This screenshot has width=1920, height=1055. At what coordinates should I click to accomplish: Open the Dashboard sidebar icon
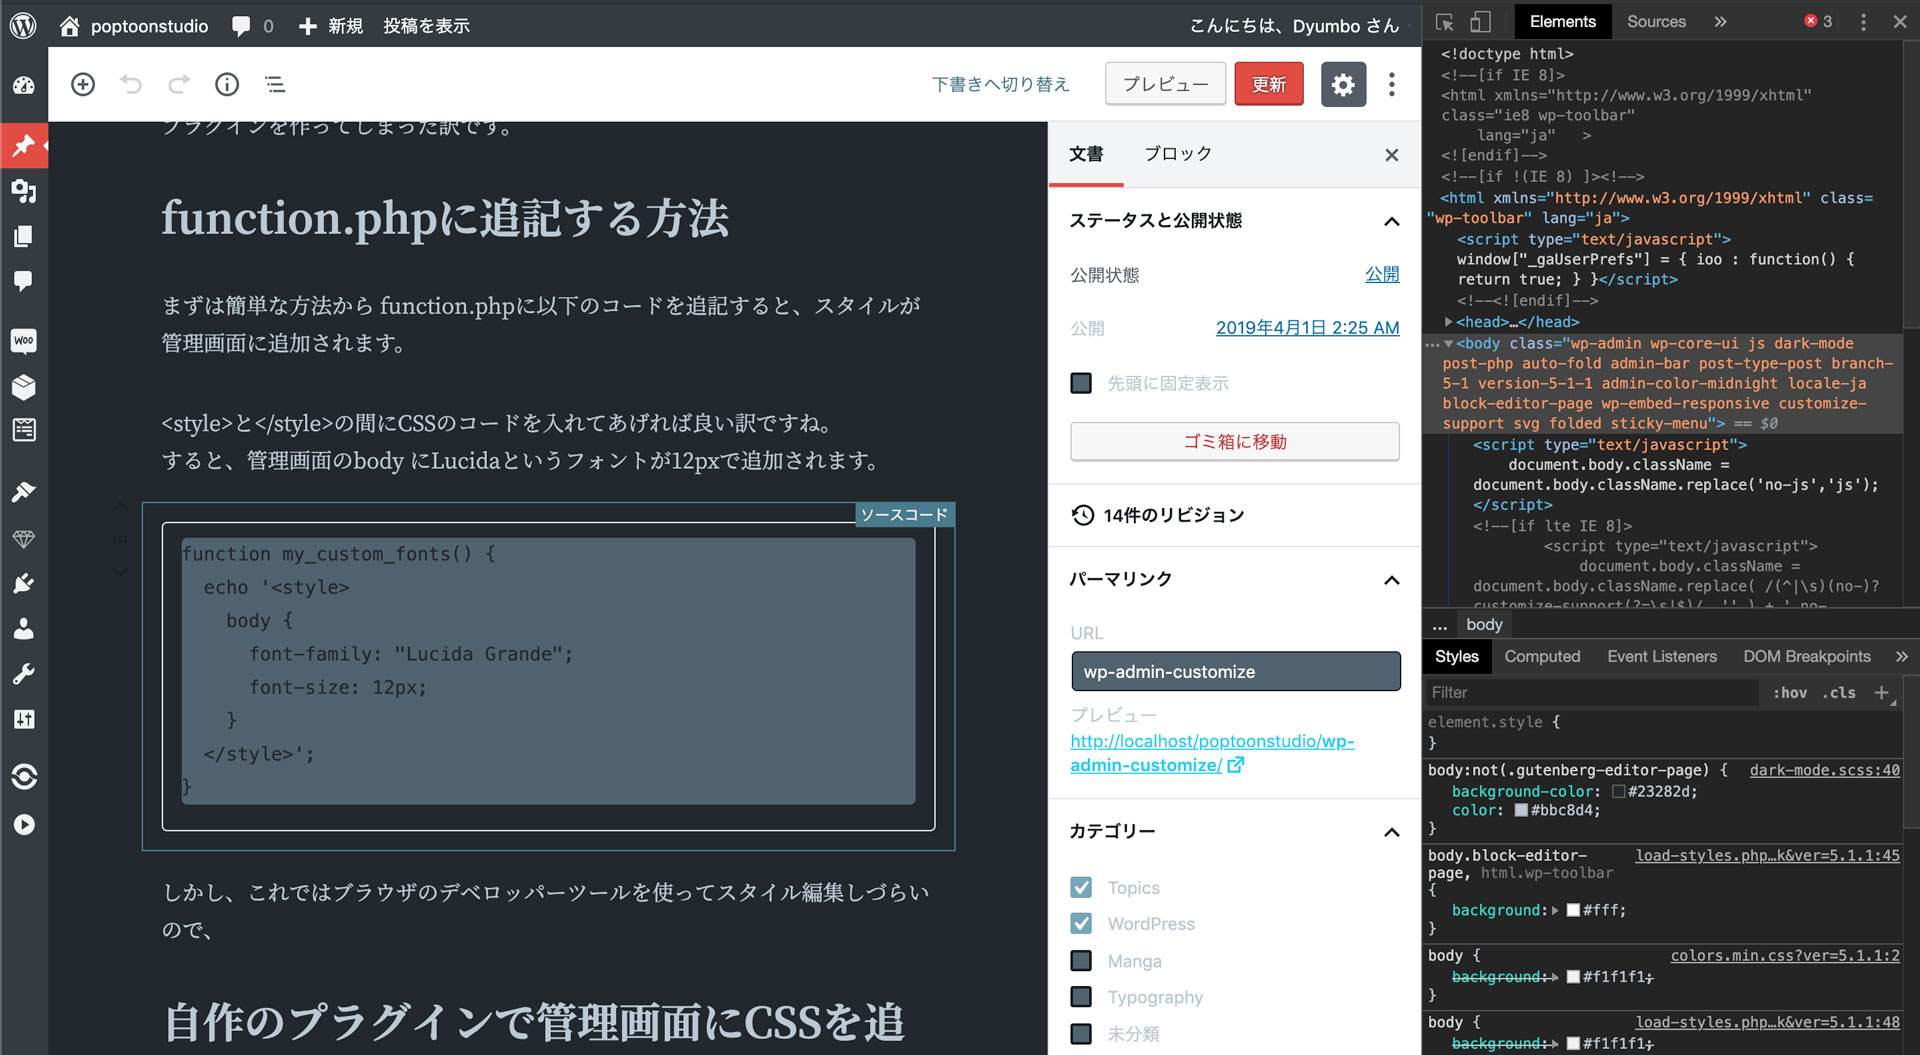[24, 86]
